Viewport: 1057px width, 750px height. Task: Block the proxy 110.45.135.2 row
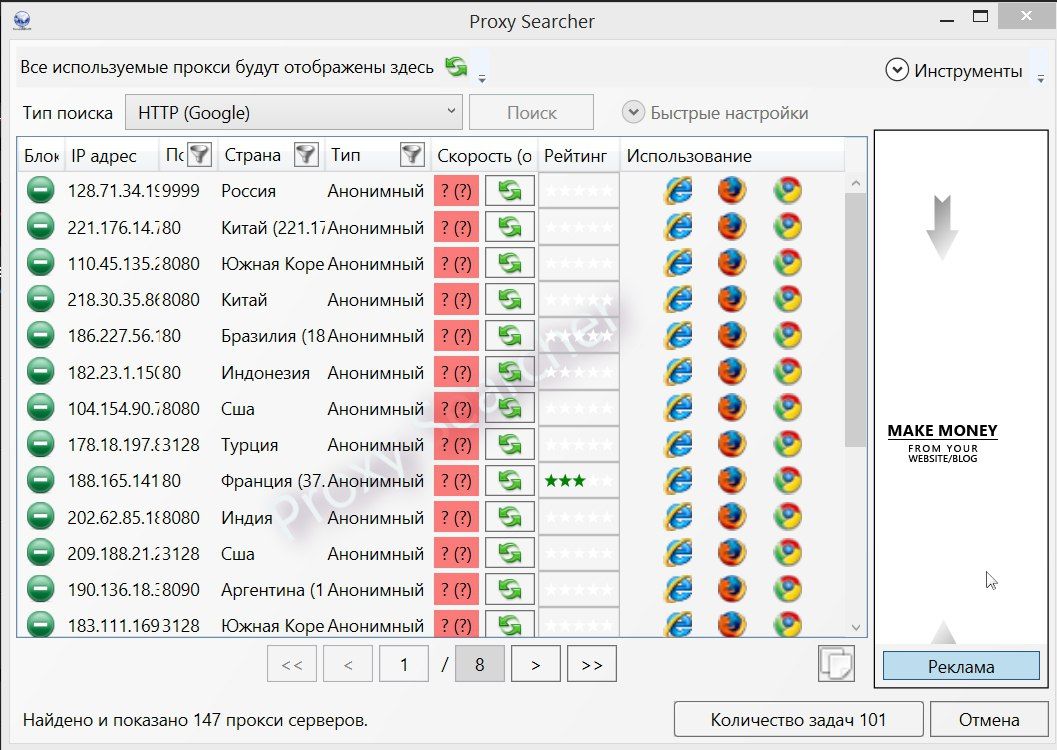pos(40,263)
